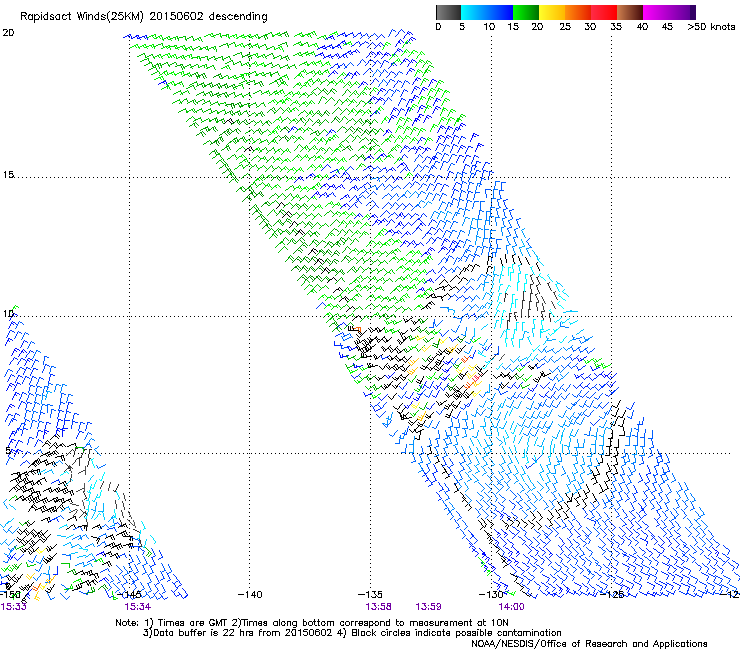The width and height of the screenshot is (740, 650).
Task: Click the latitude label '15'
Action: [8, 175]
